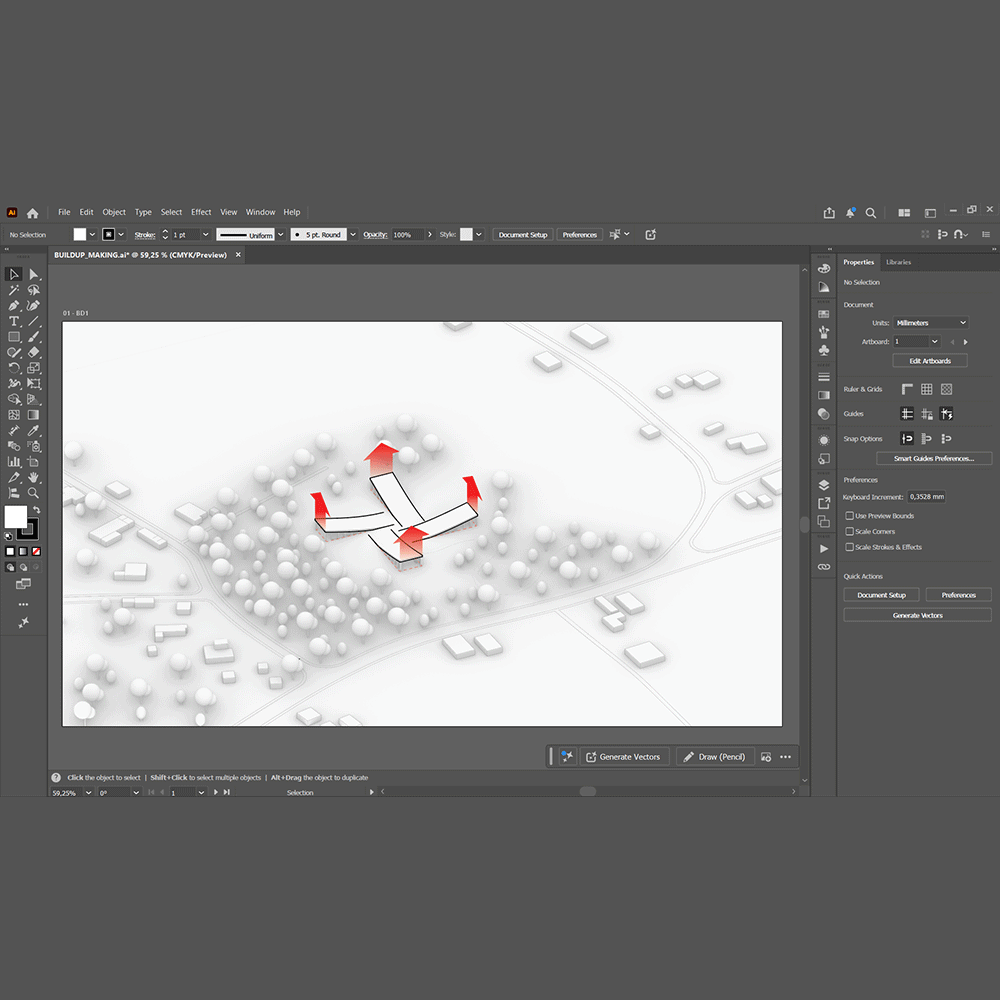Toggle rulers in Ruler & Grids
The image size is (1000, 1000).
(x=907, y=389)
